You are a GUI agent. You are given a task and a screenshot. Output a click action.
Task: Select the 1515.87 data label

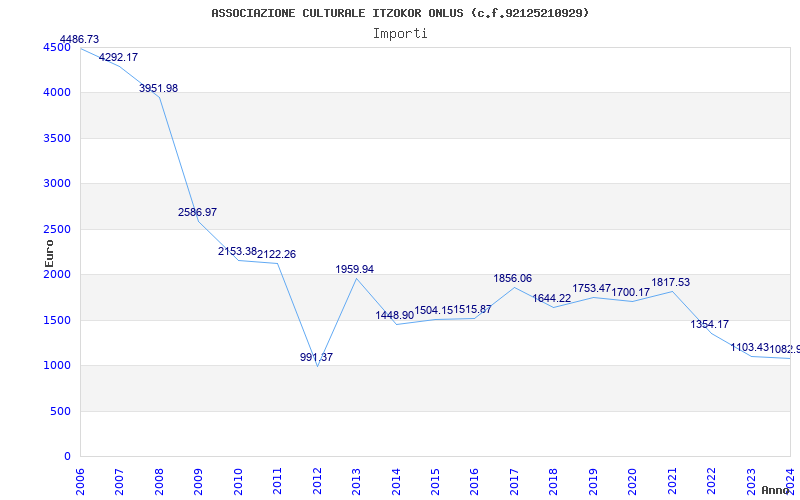click(x=473, y=309)
